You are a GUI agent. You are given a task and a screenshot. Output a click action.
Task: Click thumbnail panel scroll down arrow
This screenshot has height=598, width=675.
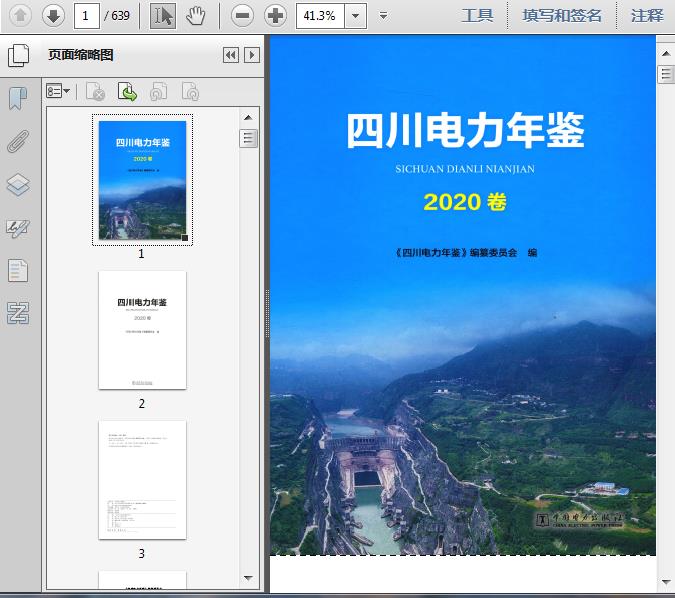248,578
